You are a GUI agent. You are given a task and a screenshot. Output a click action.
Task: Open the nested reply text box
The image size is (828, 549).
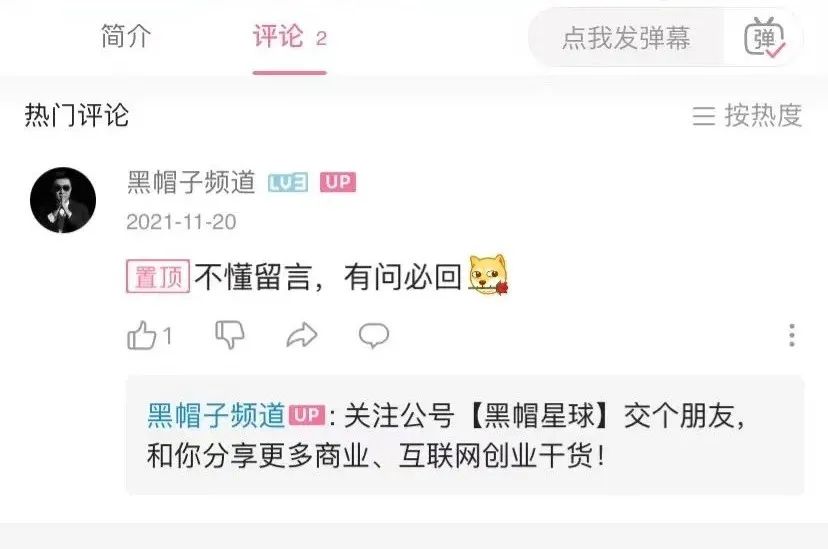coord(465,435)
